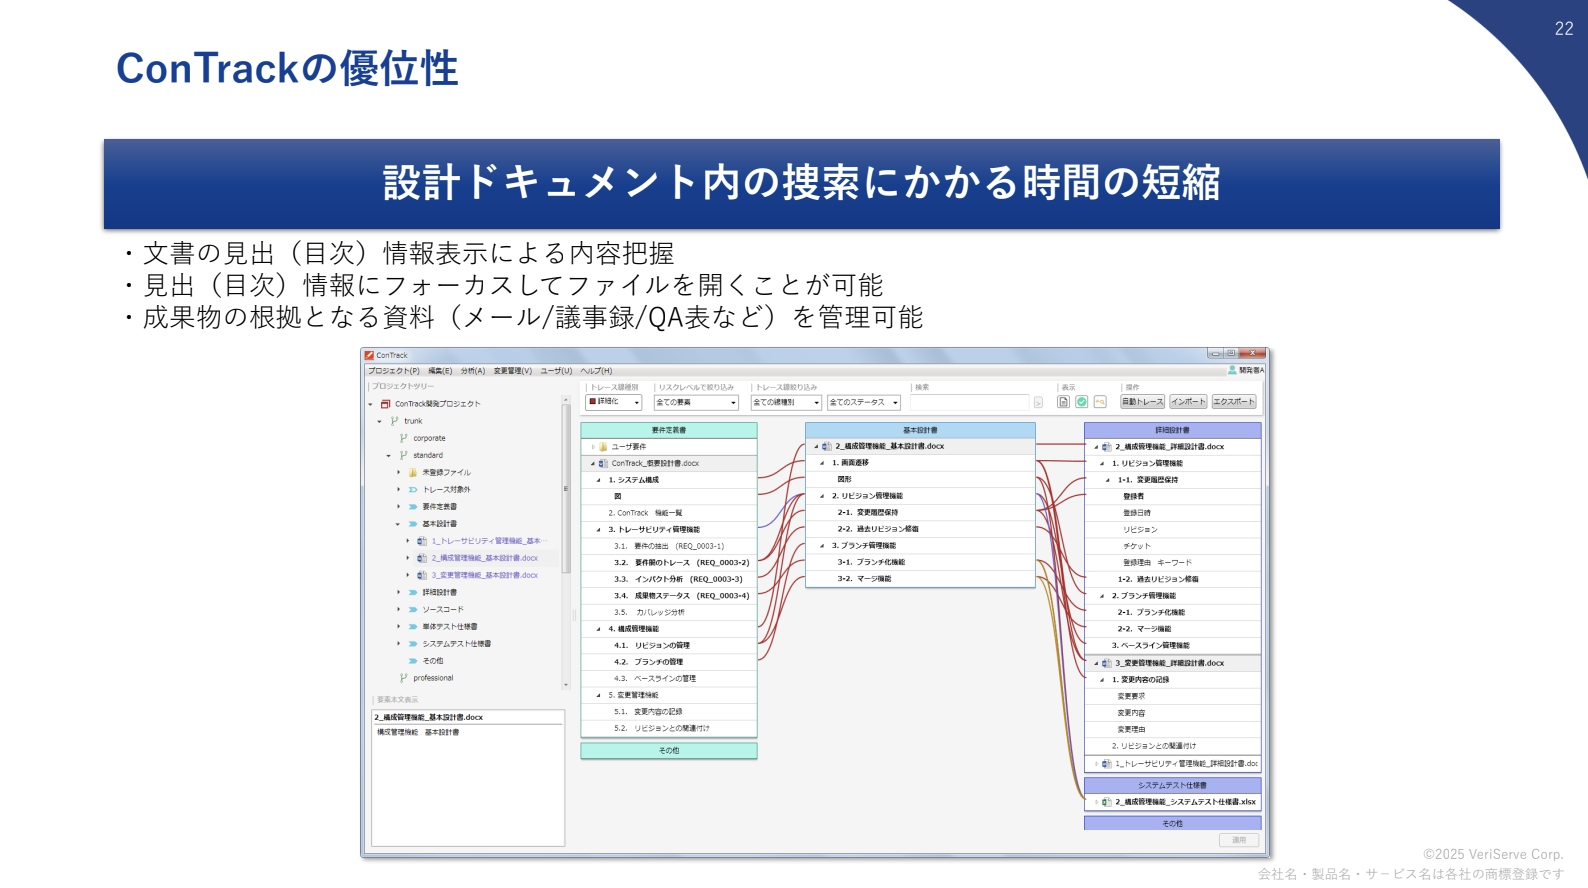The height and width of the screenshot is (888, 1588).
Task: Open the ユーザ(U) menu
Action: pos(557,371)
